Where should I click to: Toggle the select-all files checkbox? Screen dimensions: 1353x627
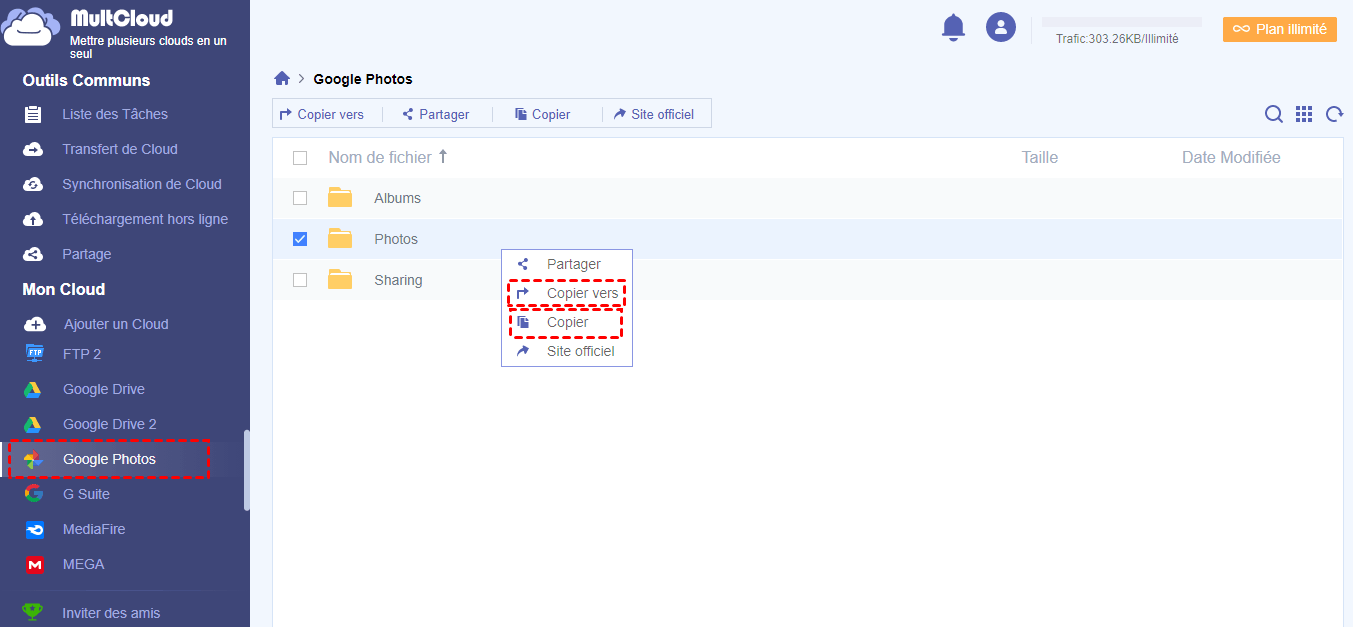pos(300,158)
